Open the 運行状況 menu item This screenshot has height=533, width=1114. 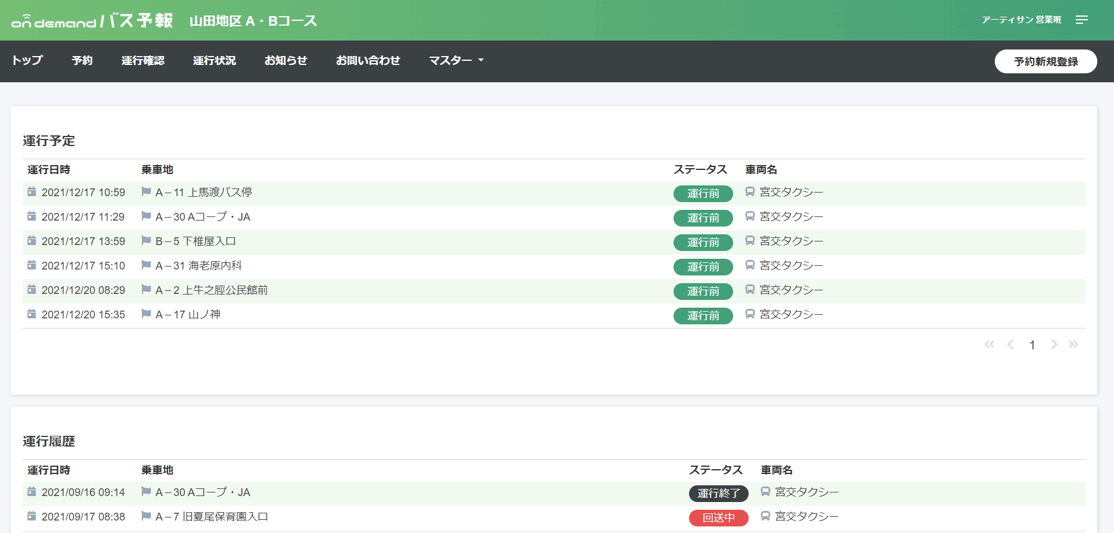[x=215, y=61]
